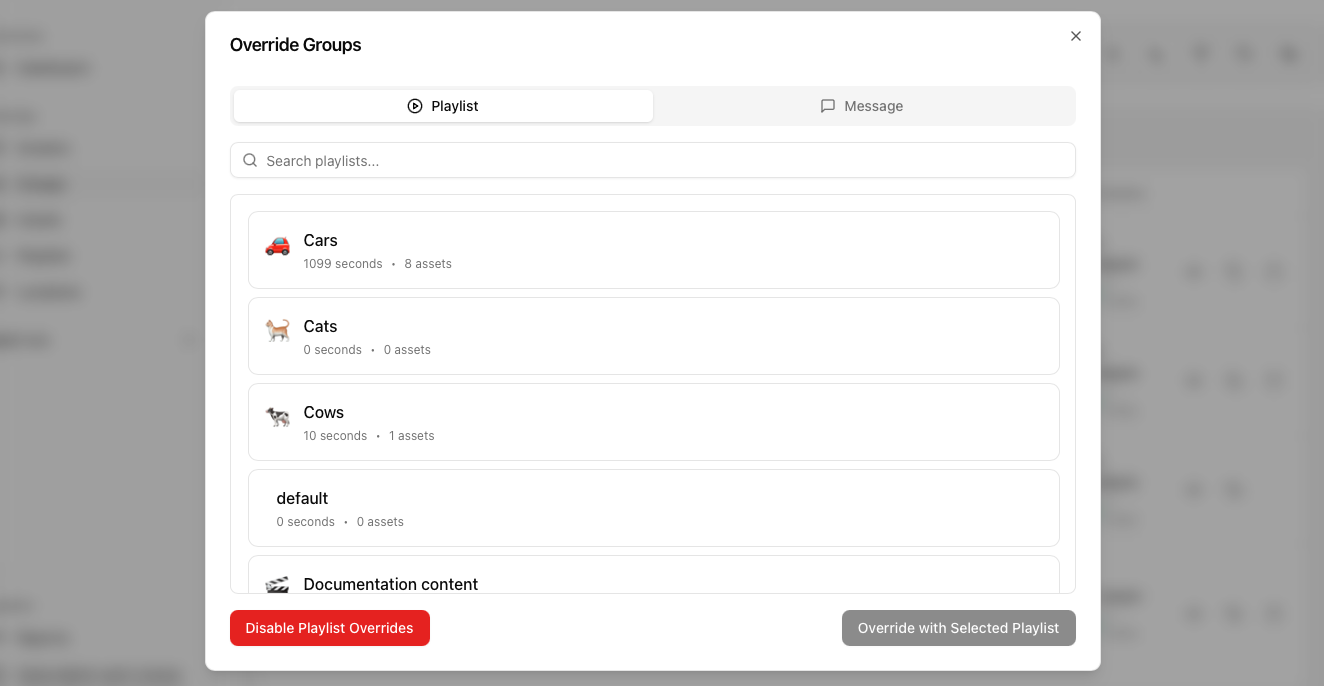Select the Cars playlist title

[320, 240]
